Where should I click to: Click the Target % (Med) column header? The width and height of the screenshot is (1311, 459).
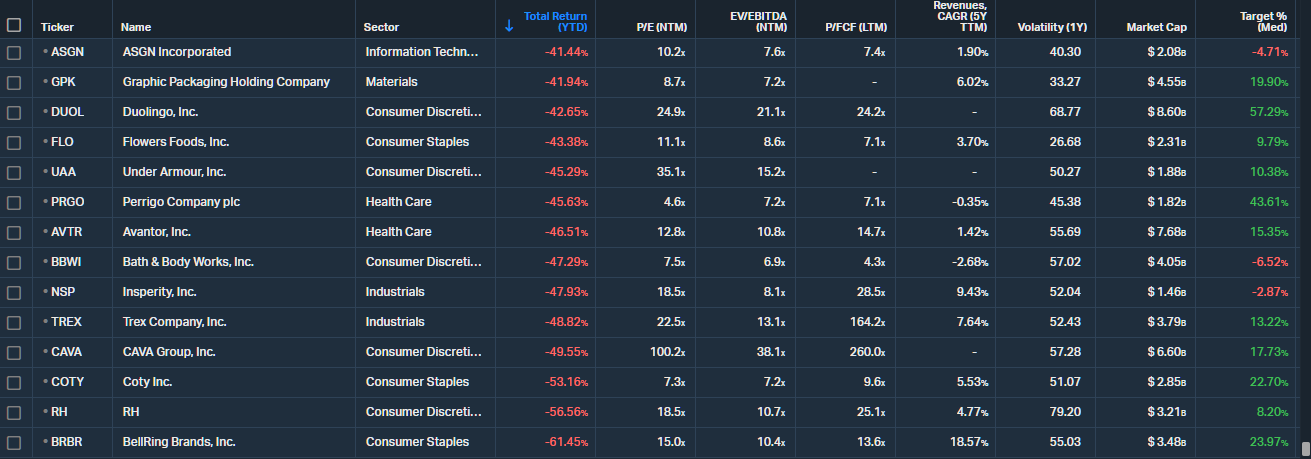coord(1260,21)
